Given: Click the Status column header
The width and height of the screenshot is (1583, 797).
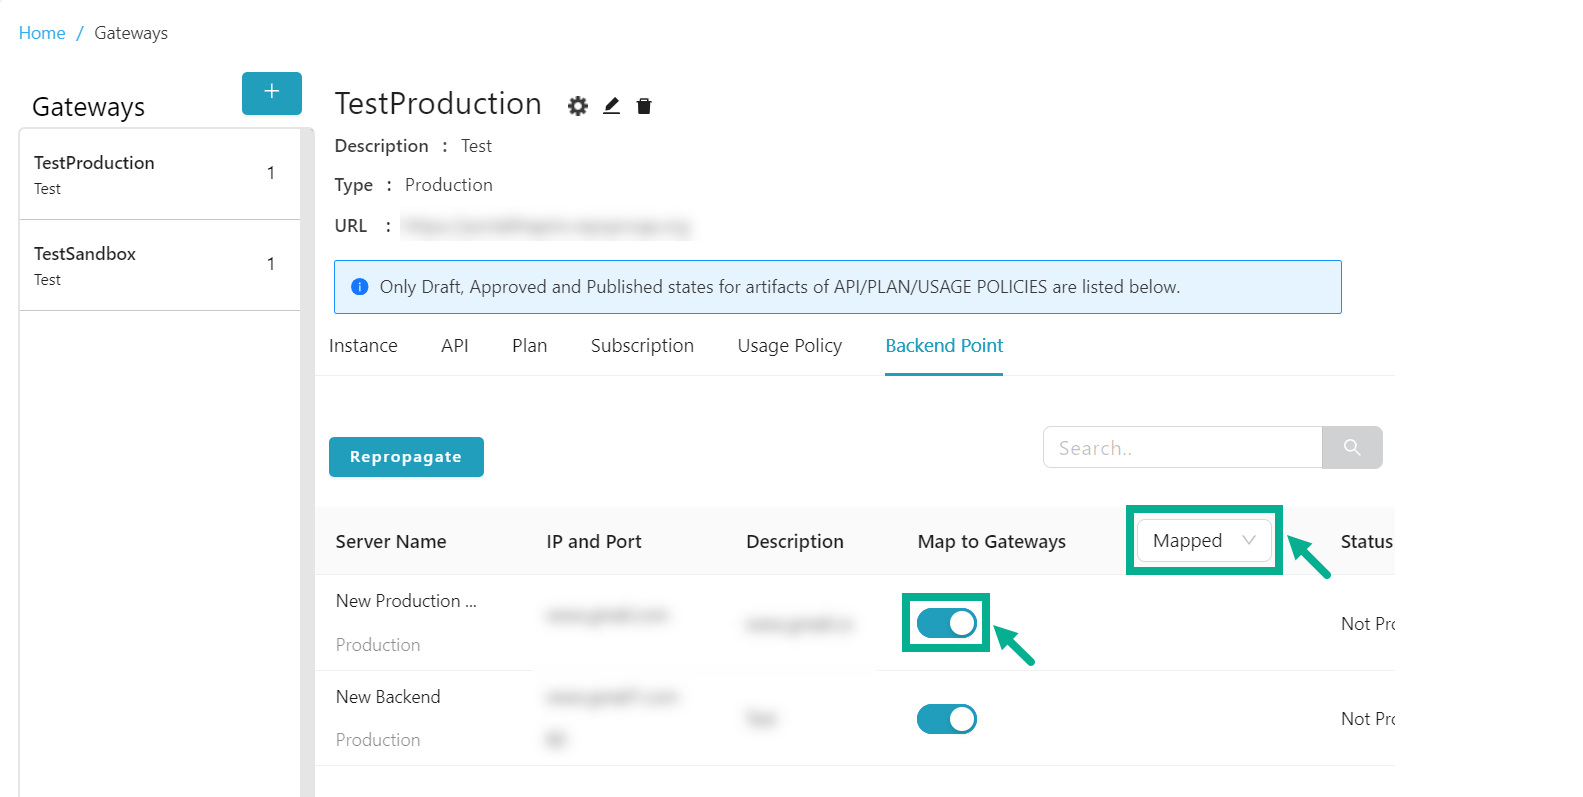Looking at the screenshot, I should [1367, 542].
